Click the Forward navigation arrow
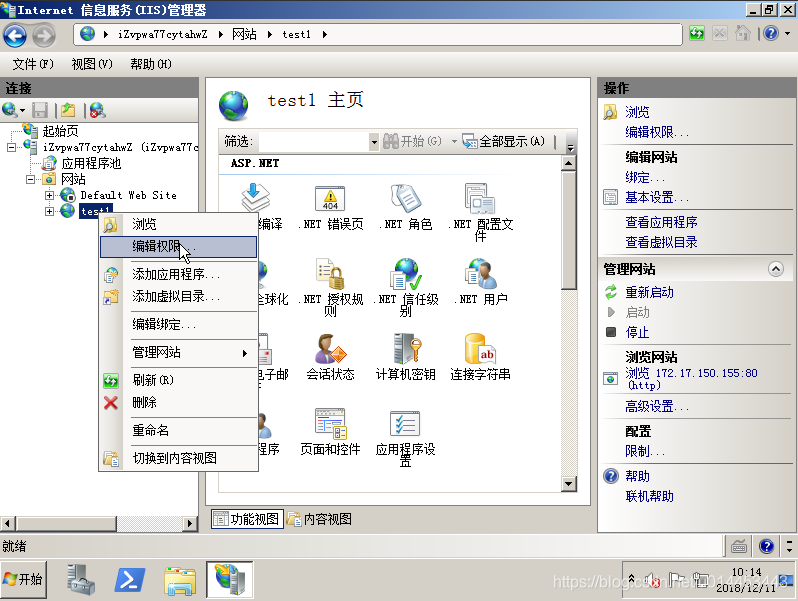The image size is (798, 601). [x=44, y=35]
